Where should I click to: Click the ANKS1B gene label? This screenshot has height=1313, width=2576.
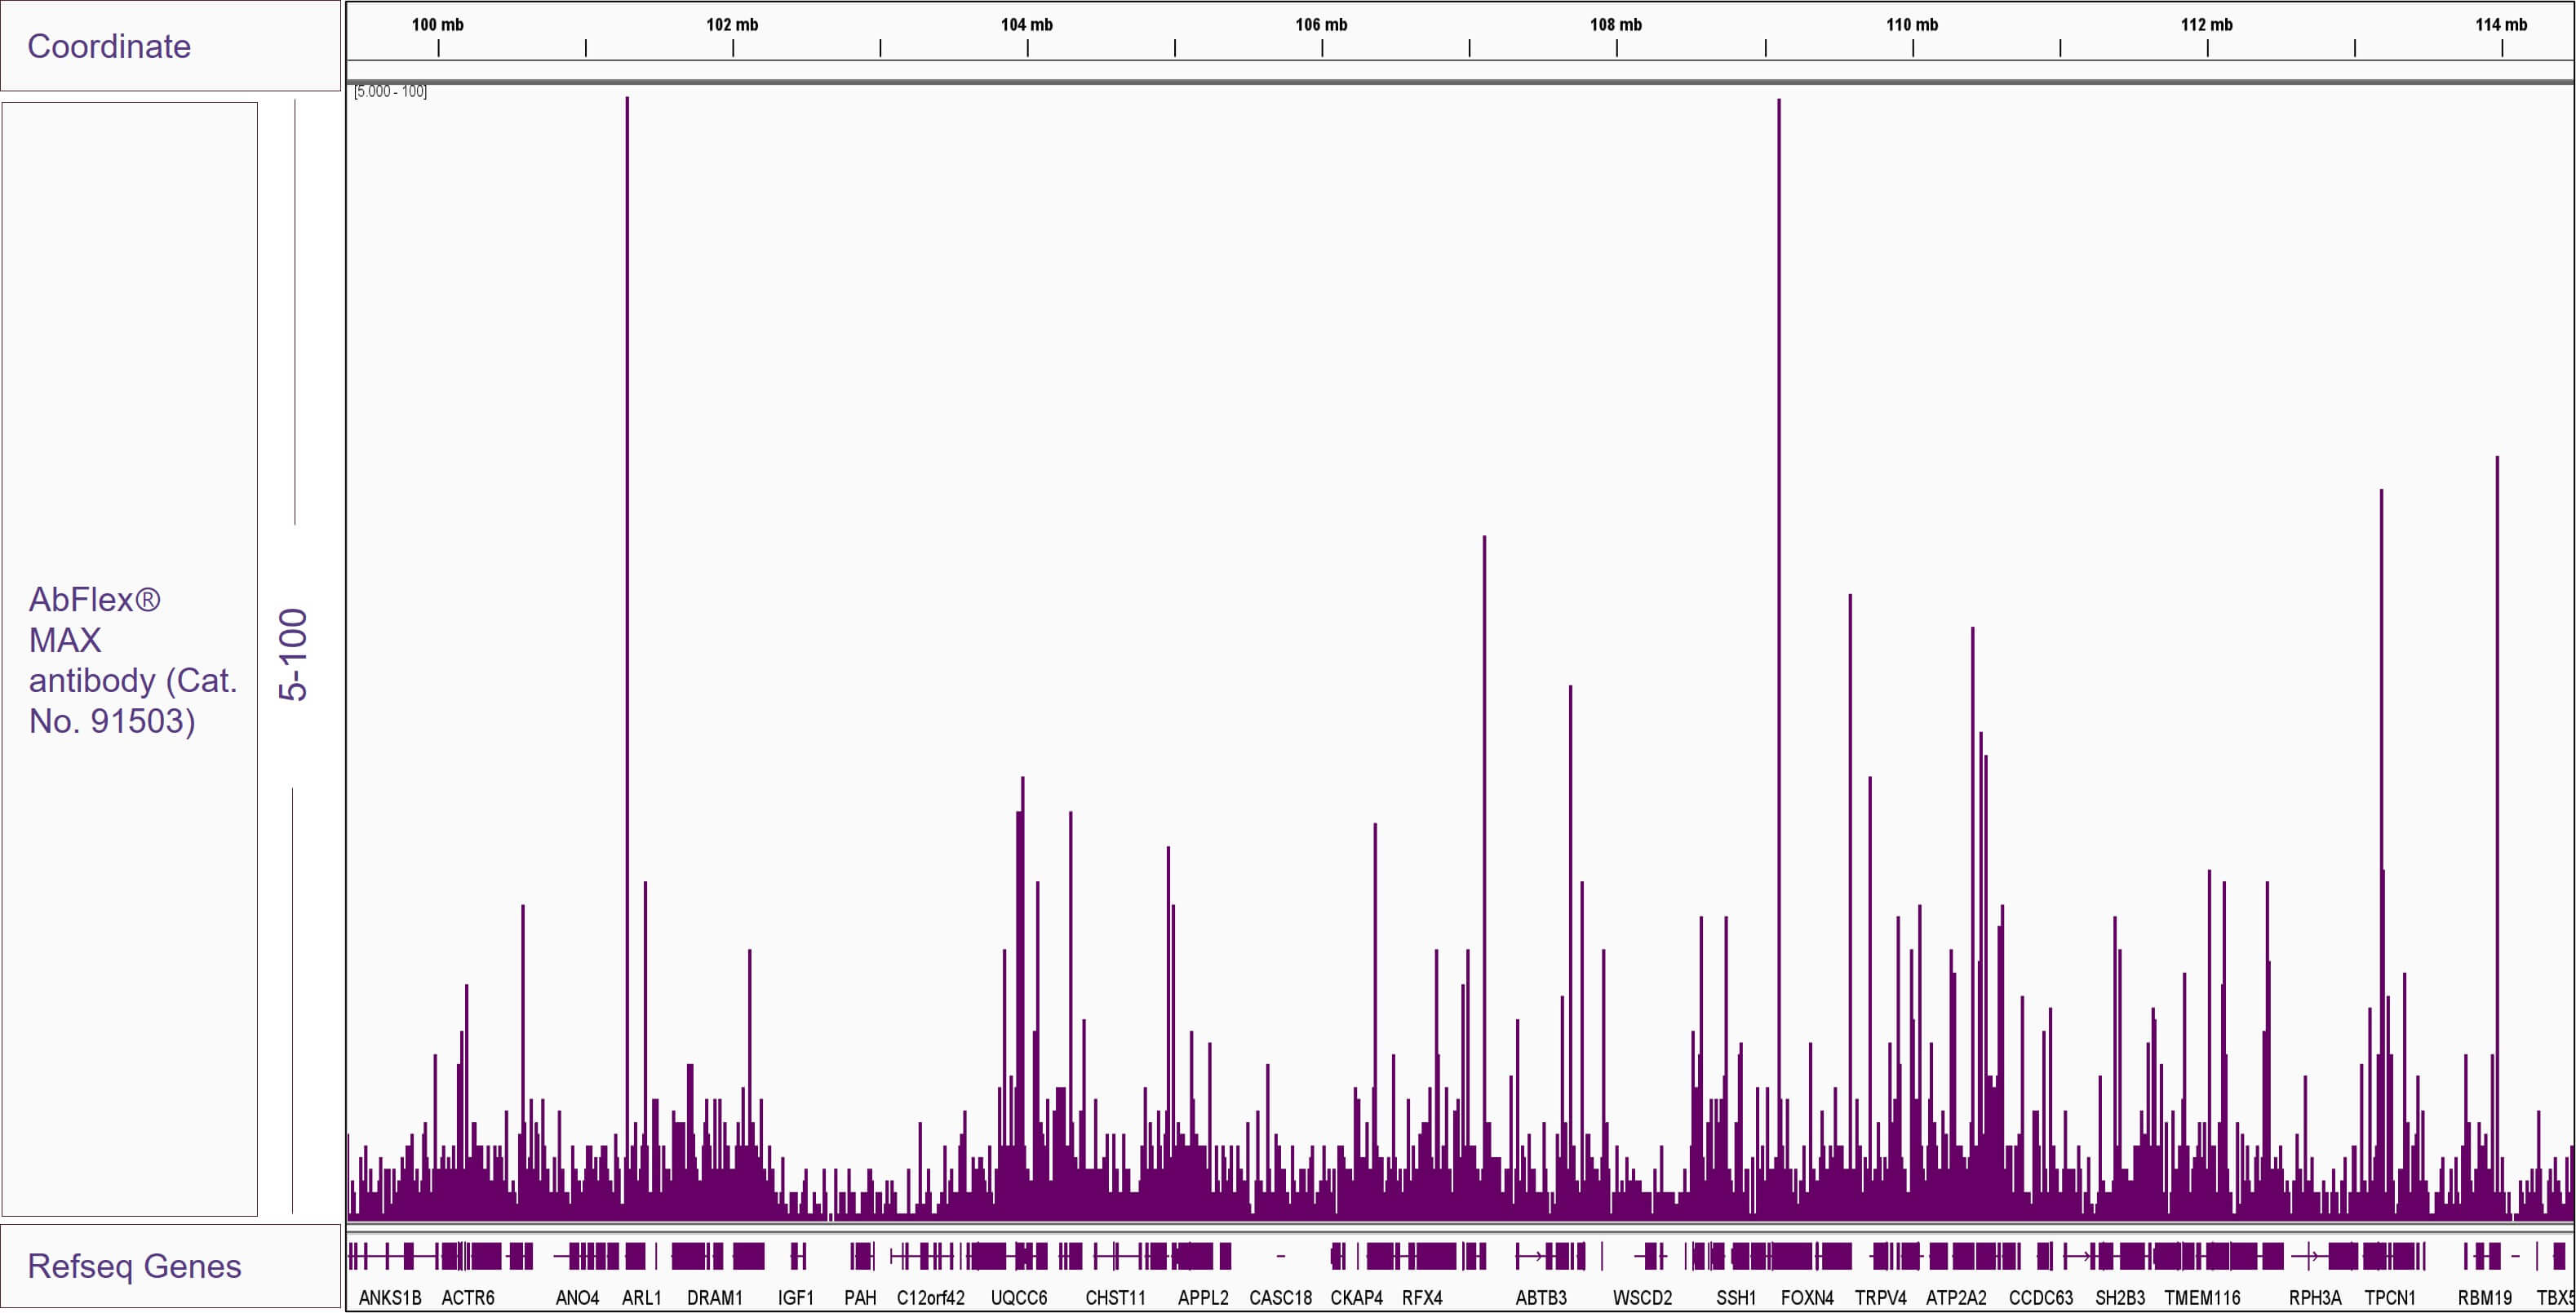coord(390,1297)
